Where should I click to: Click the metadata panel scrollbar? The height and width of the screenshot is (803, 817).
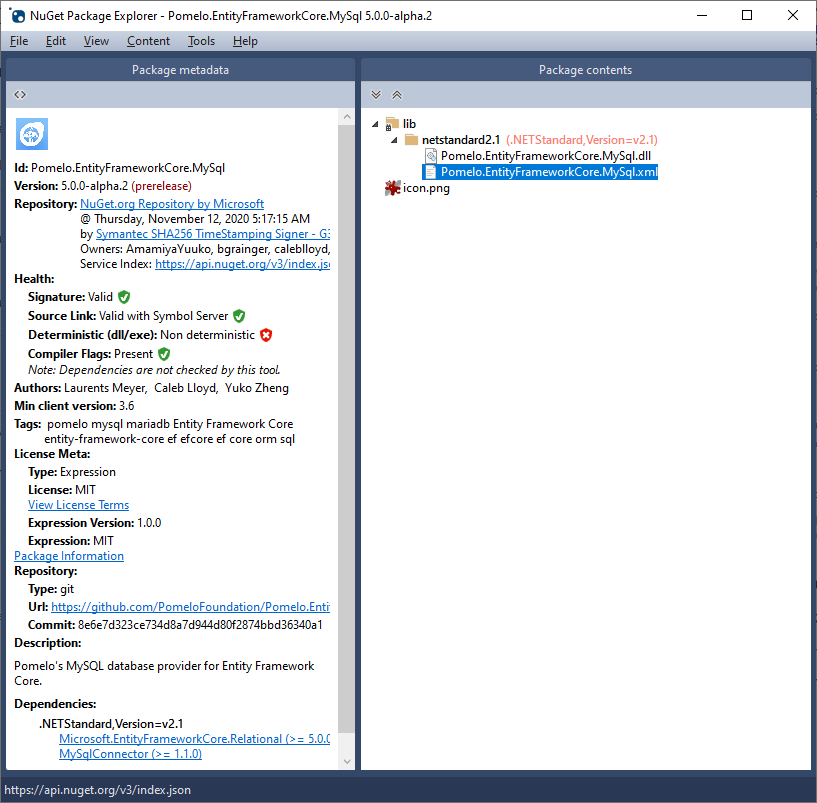click(x=347, y=430)
